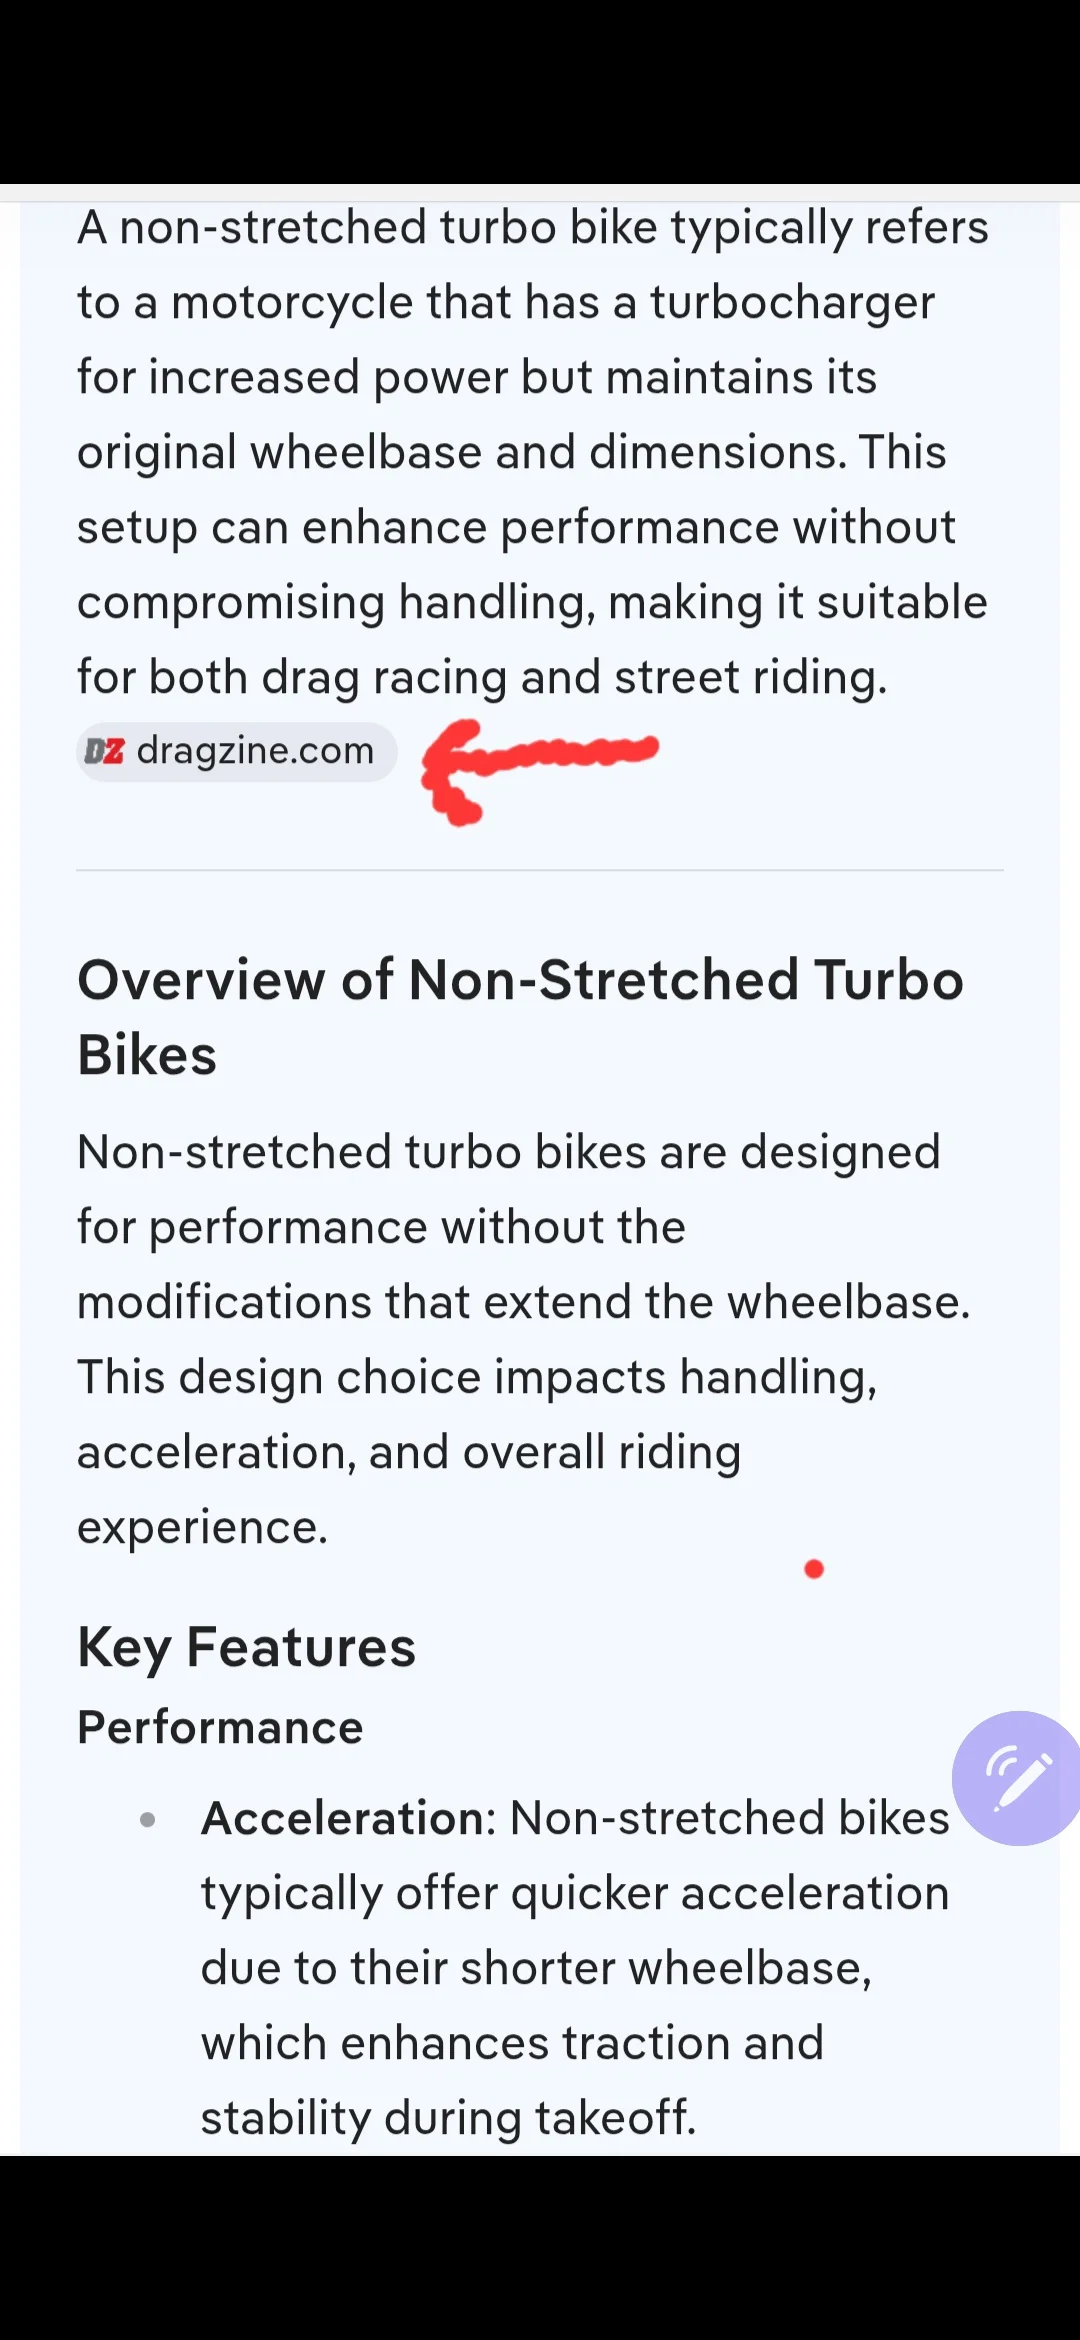Click the gray bullet point before Acceleration

[148, 1819]
